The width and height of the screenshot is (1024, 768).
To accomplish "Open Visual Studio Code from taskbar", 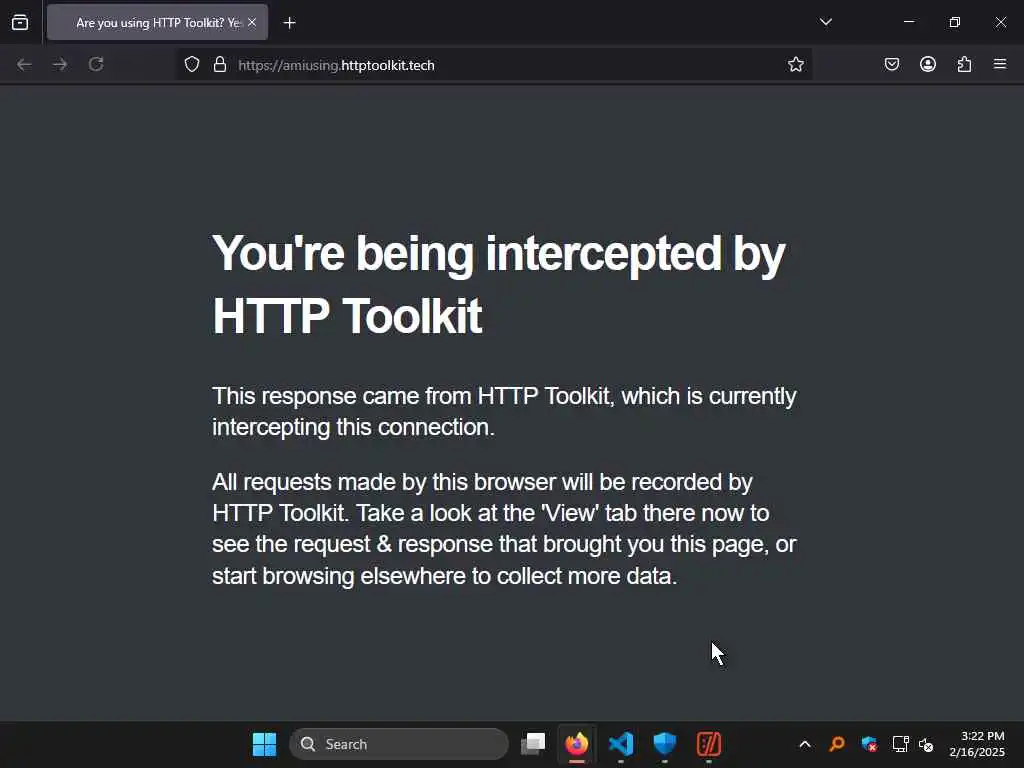I will click(x=620, y=744).
